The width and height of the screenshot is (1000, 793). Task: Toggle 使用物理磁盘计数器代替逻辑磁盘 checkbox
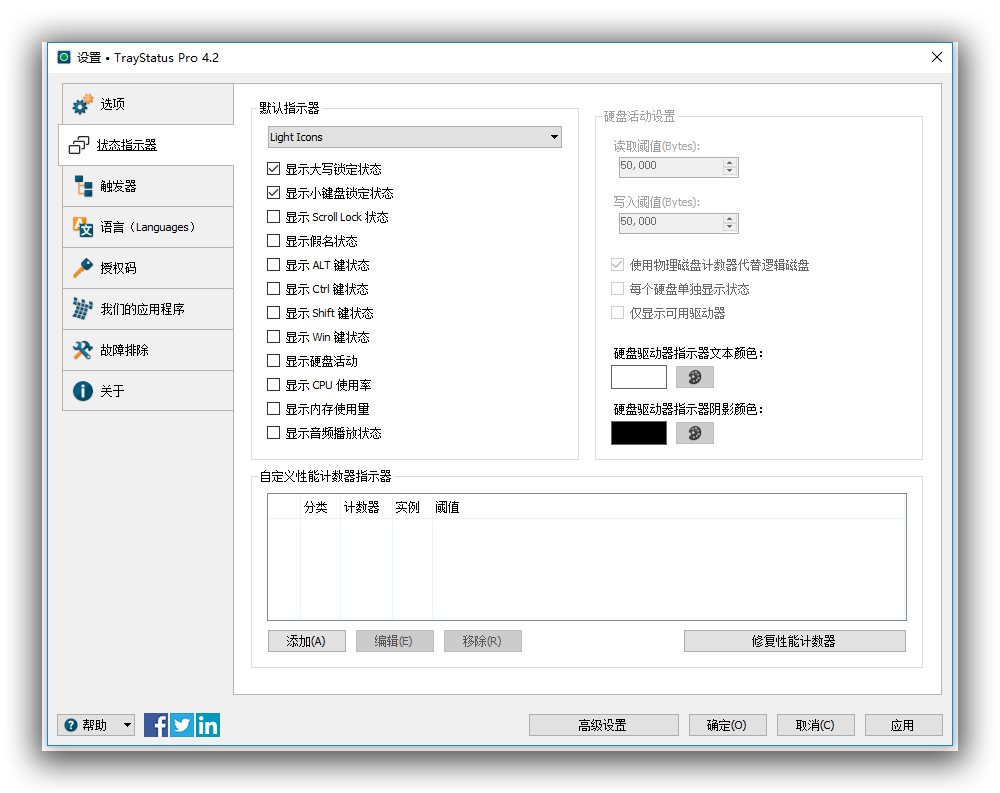[617, 265]
